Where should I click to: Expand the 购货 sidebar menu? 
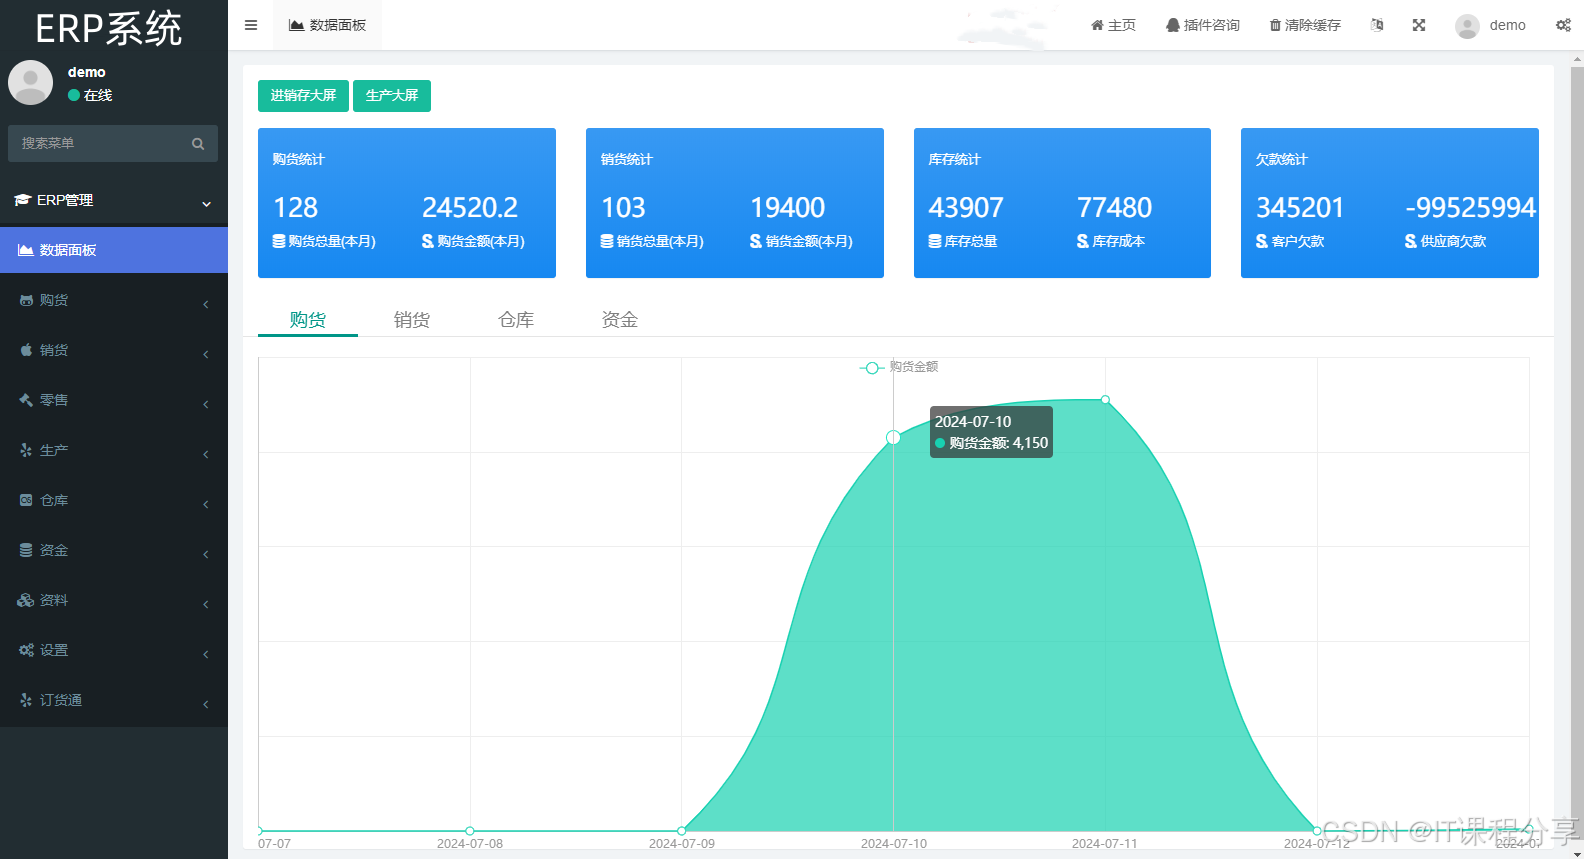click(x=114, y=300)
